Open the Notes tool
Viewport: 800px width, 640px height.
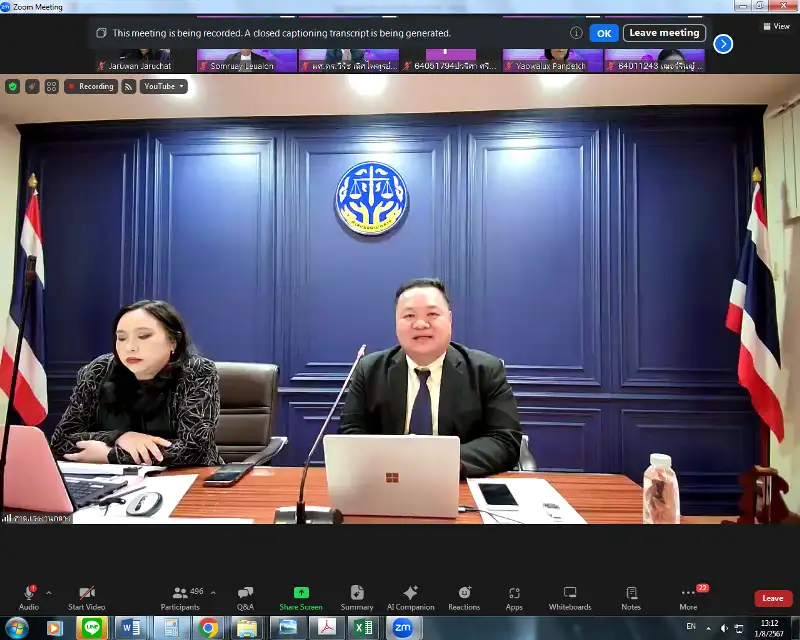coord(631,595)
